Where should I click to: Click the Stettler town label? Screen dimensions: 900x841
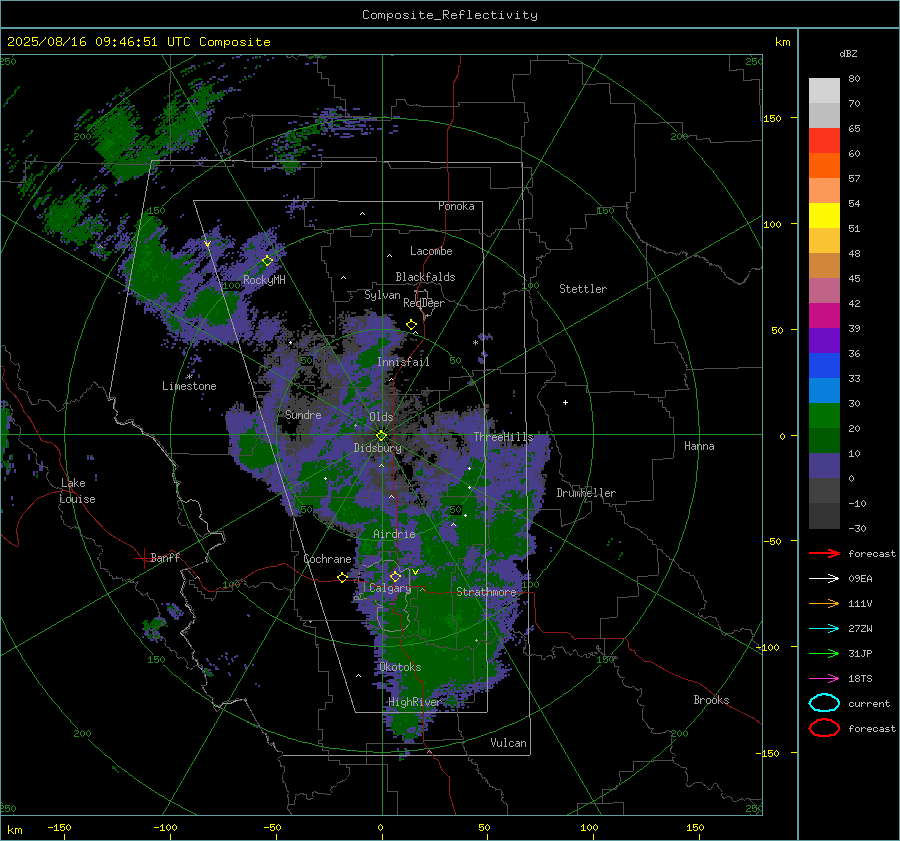583,289
